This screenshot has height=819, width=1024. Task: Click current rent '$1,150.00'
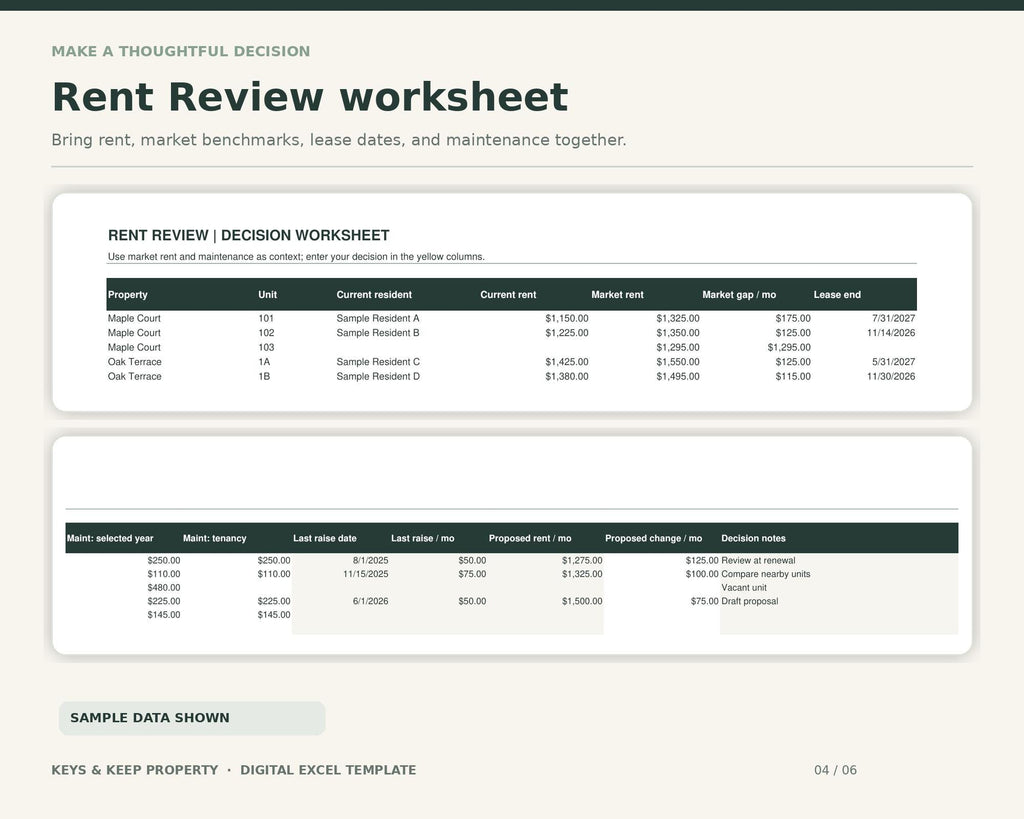point(567,318)
